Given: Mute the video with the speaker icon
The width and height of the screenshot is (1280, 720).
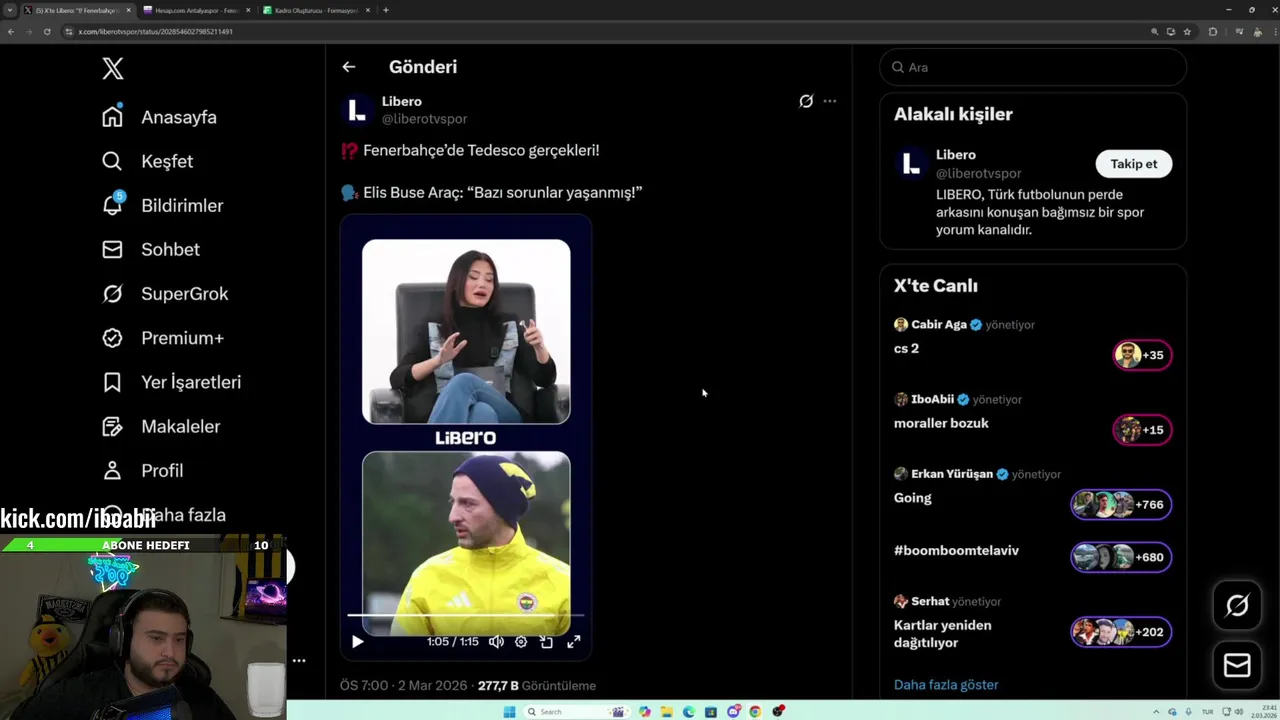Looking at the screenshot, I should [x=496, y=642].
